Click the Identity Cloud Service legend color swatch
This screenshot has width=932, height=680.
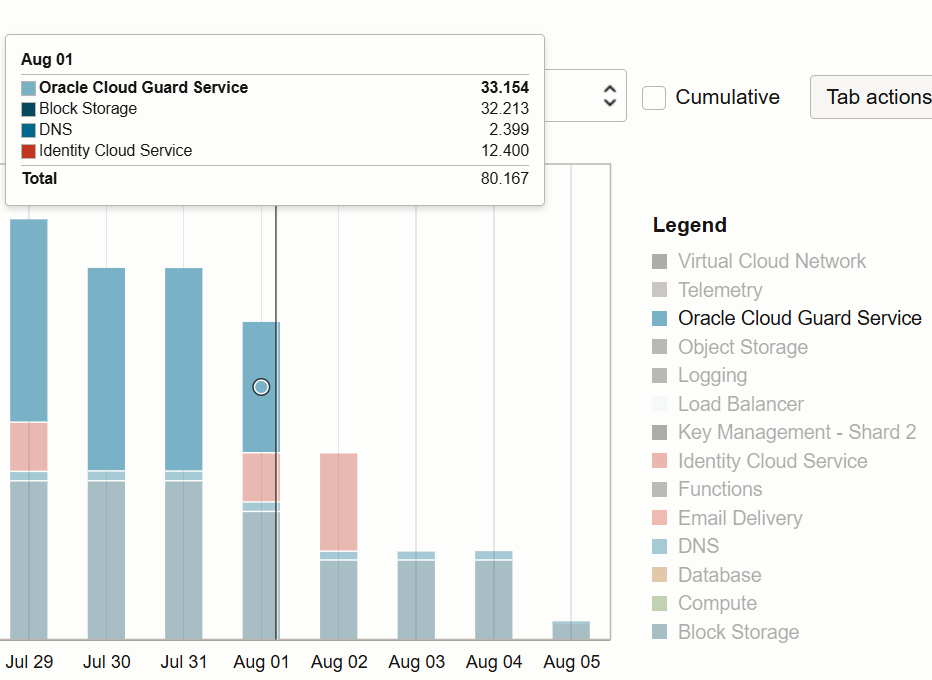click(659, 461)
